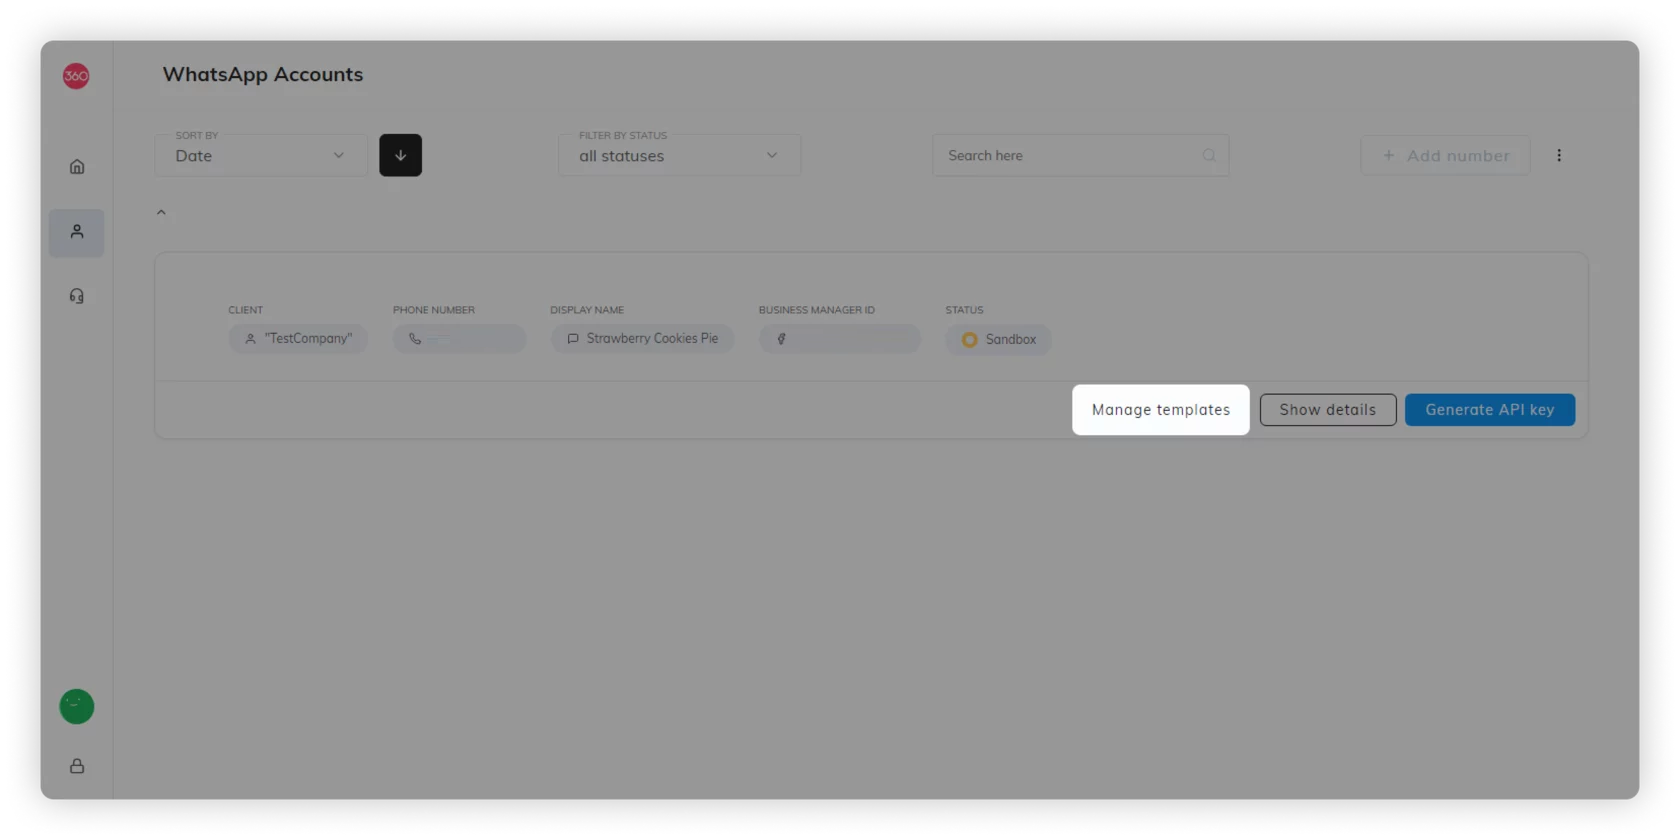Click the "TestCompany" client chip
The width and height of the screenshot is (1680, 840).
tap(298, 339)
